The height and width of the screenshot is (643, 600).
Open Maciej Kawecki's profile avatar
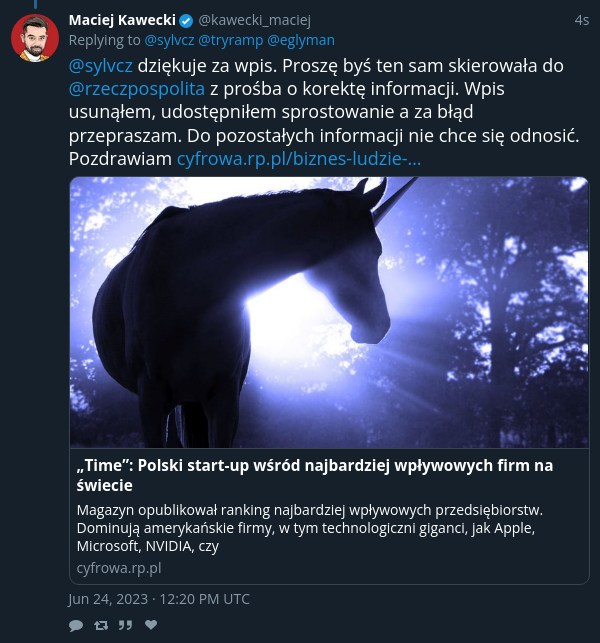click(x=35, y=38)
